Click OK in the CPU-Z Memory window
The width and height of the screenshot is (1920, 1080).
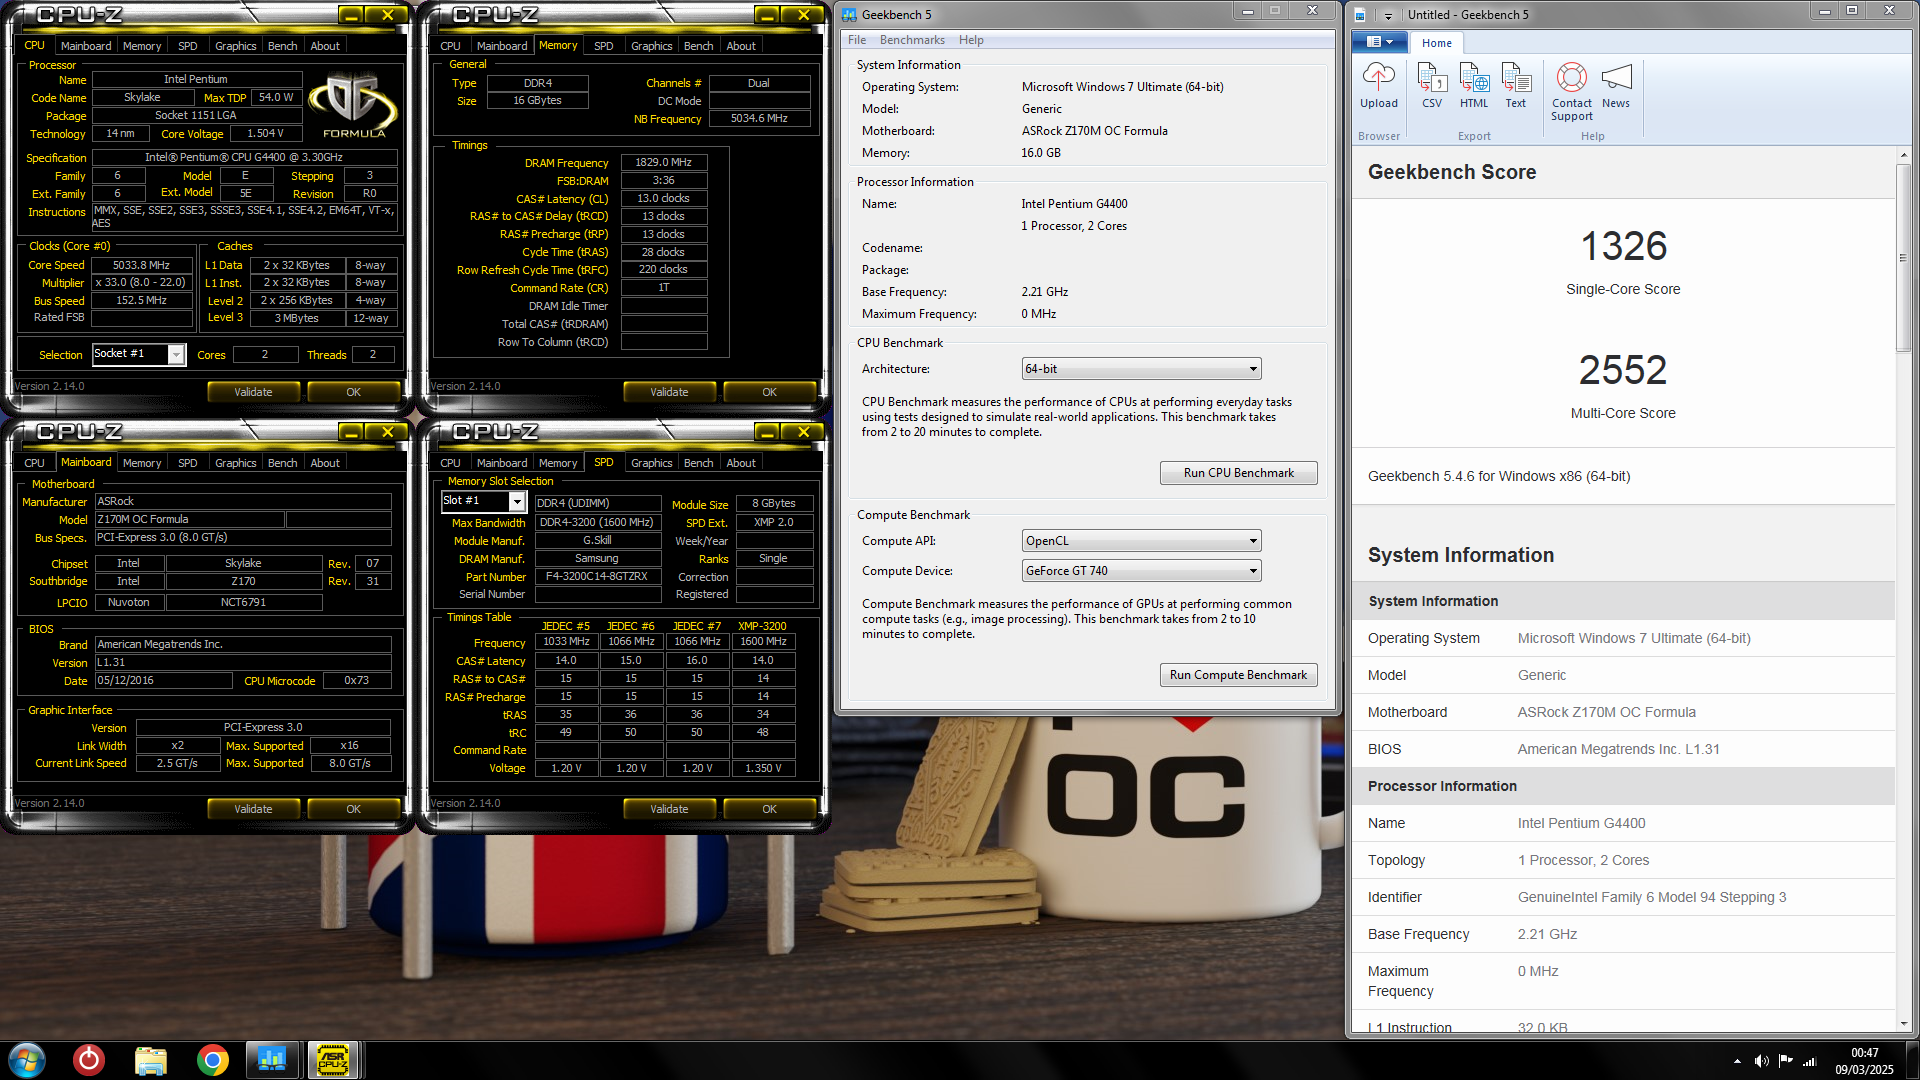[769, 392]
